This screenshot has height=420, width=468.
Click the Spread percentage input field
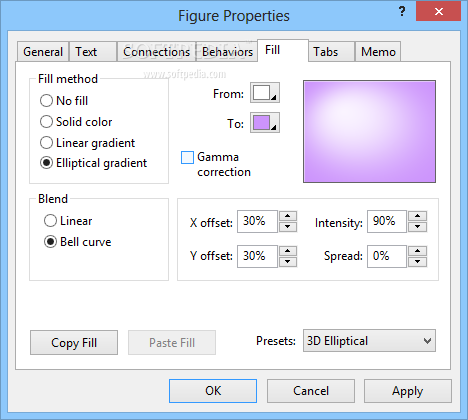coord(387,256)
